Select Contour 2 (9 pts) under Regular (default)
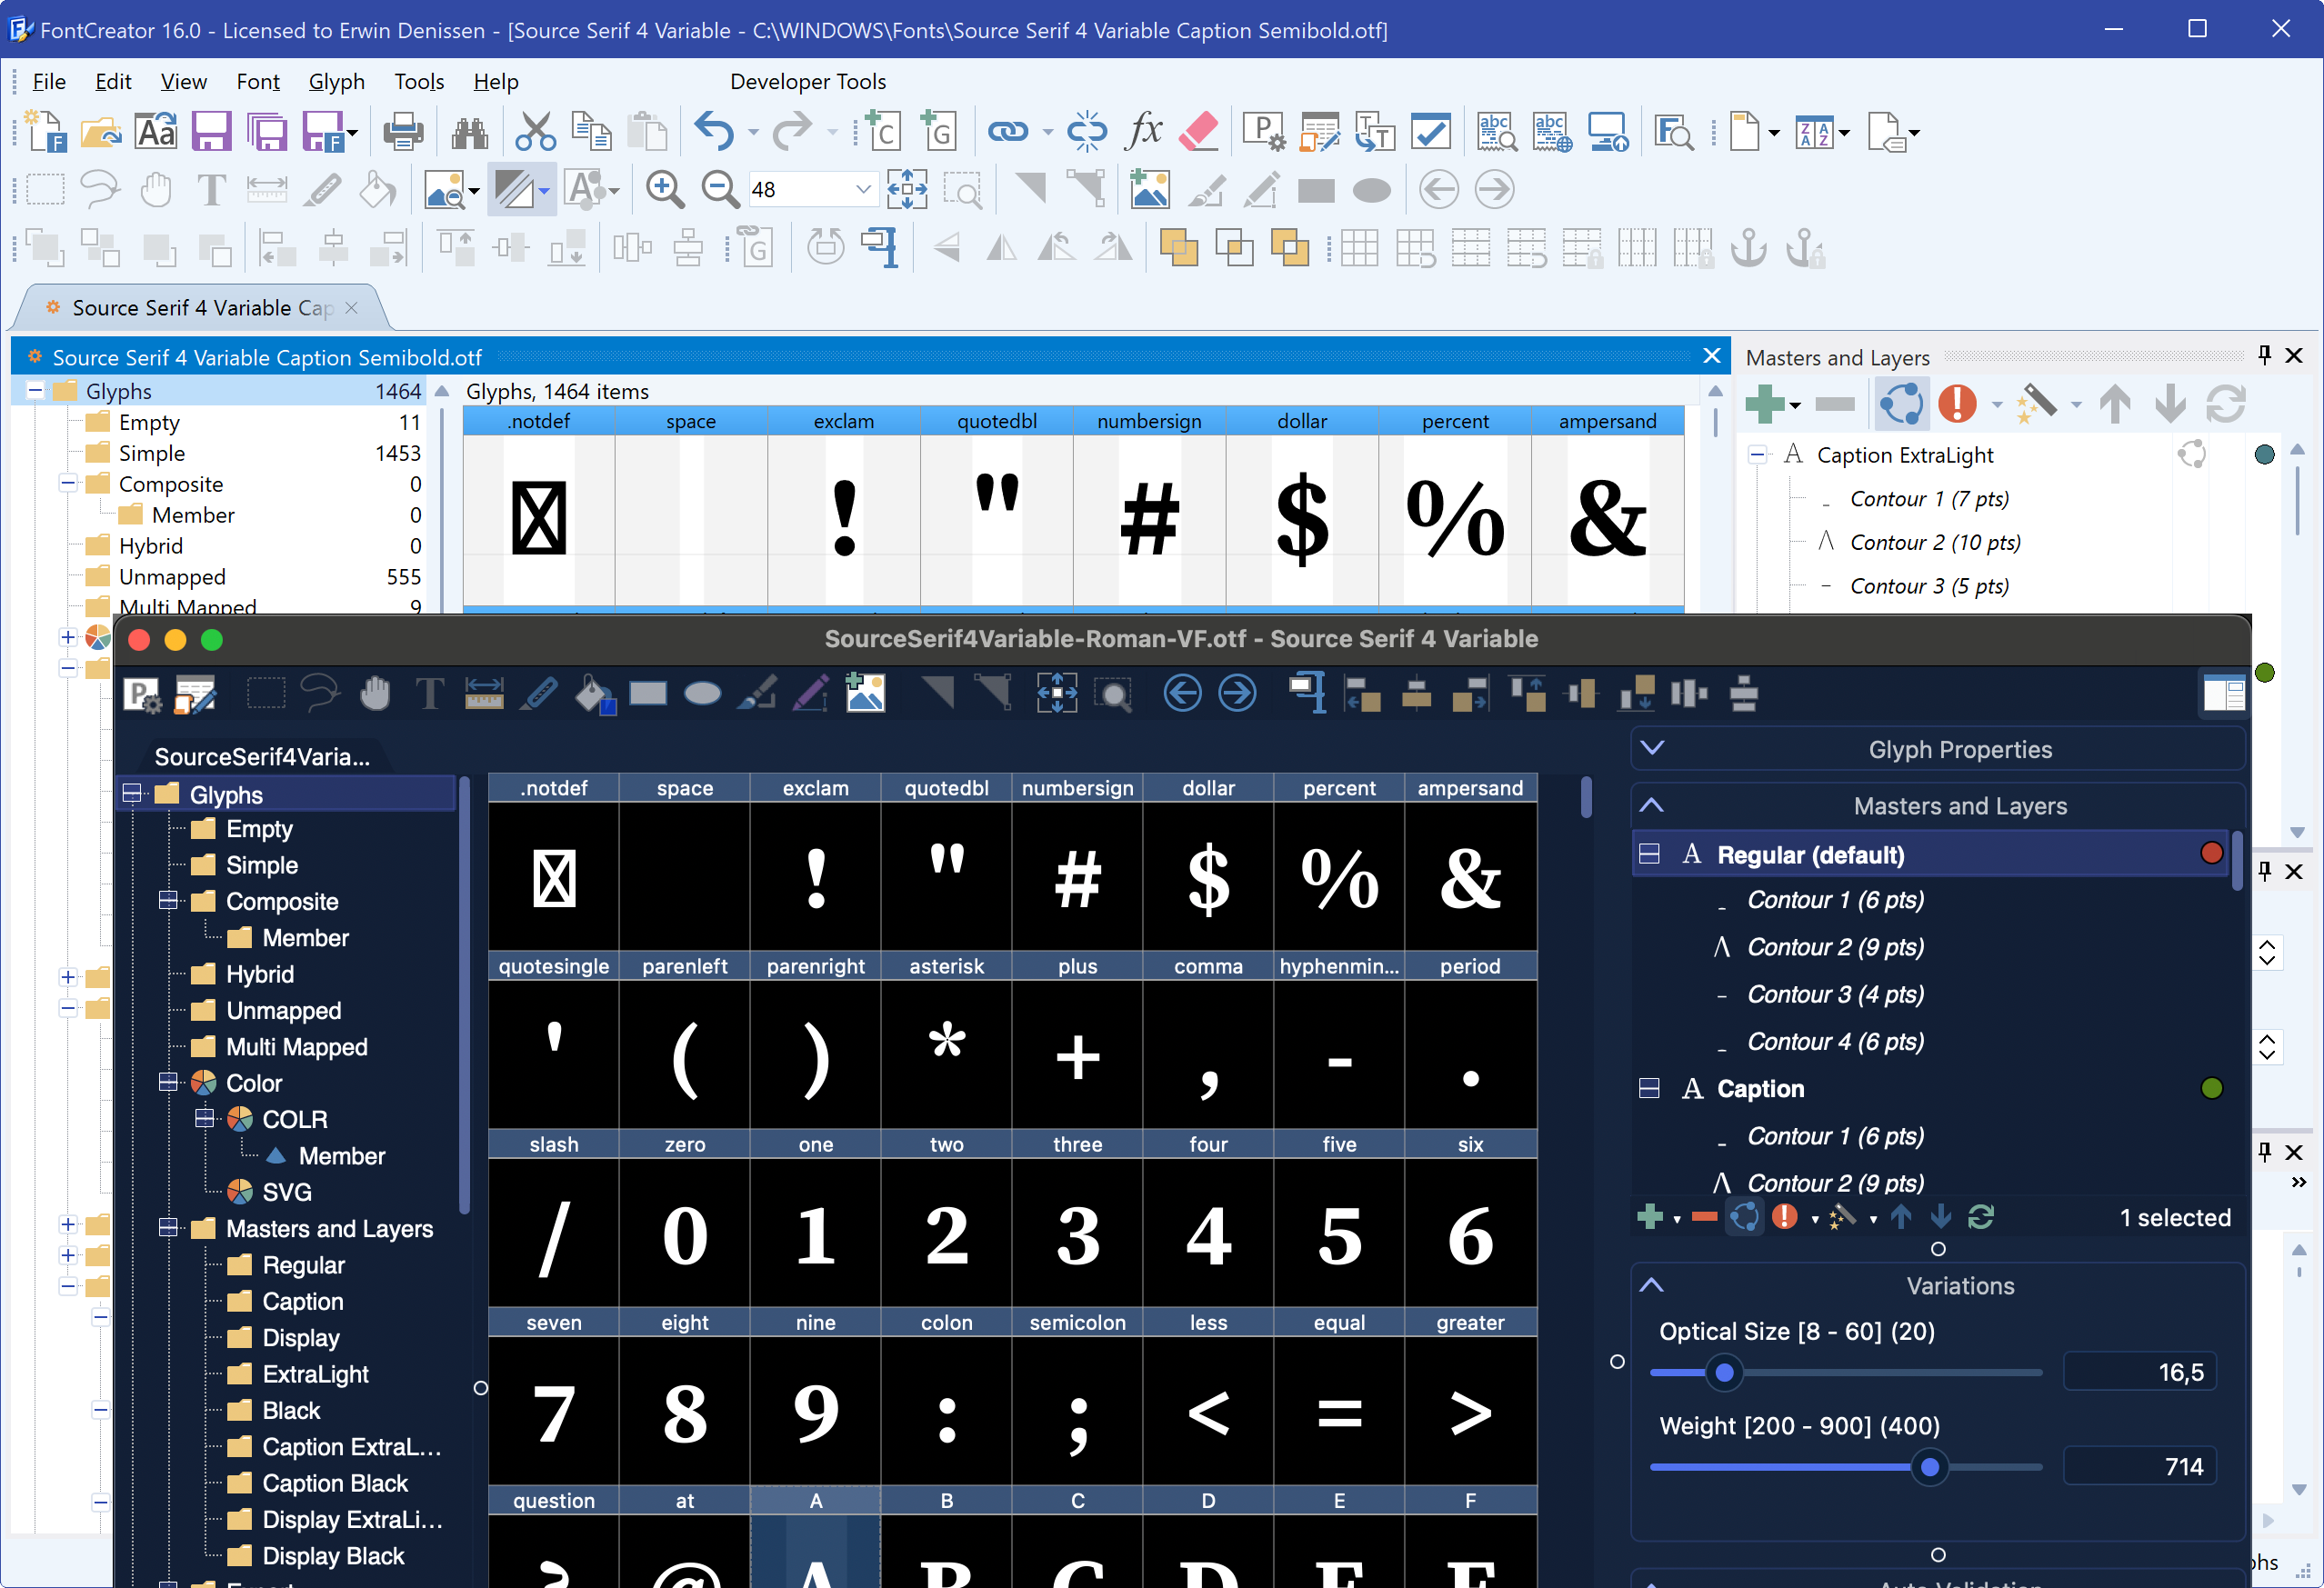The image size is (2324, 1588). pyautogui.click(x=1834, y=947)
